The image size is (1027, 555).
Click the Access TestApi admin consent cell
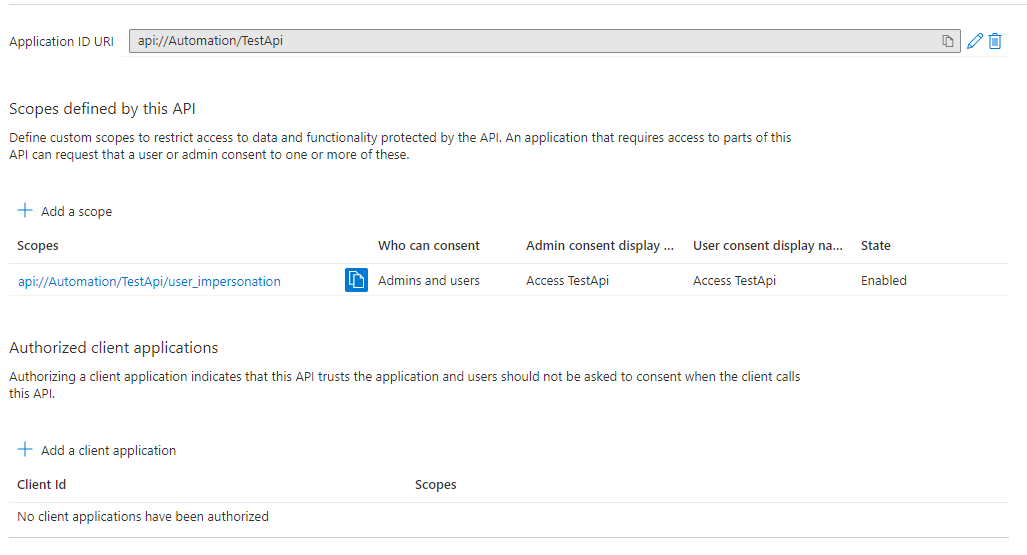567,281
